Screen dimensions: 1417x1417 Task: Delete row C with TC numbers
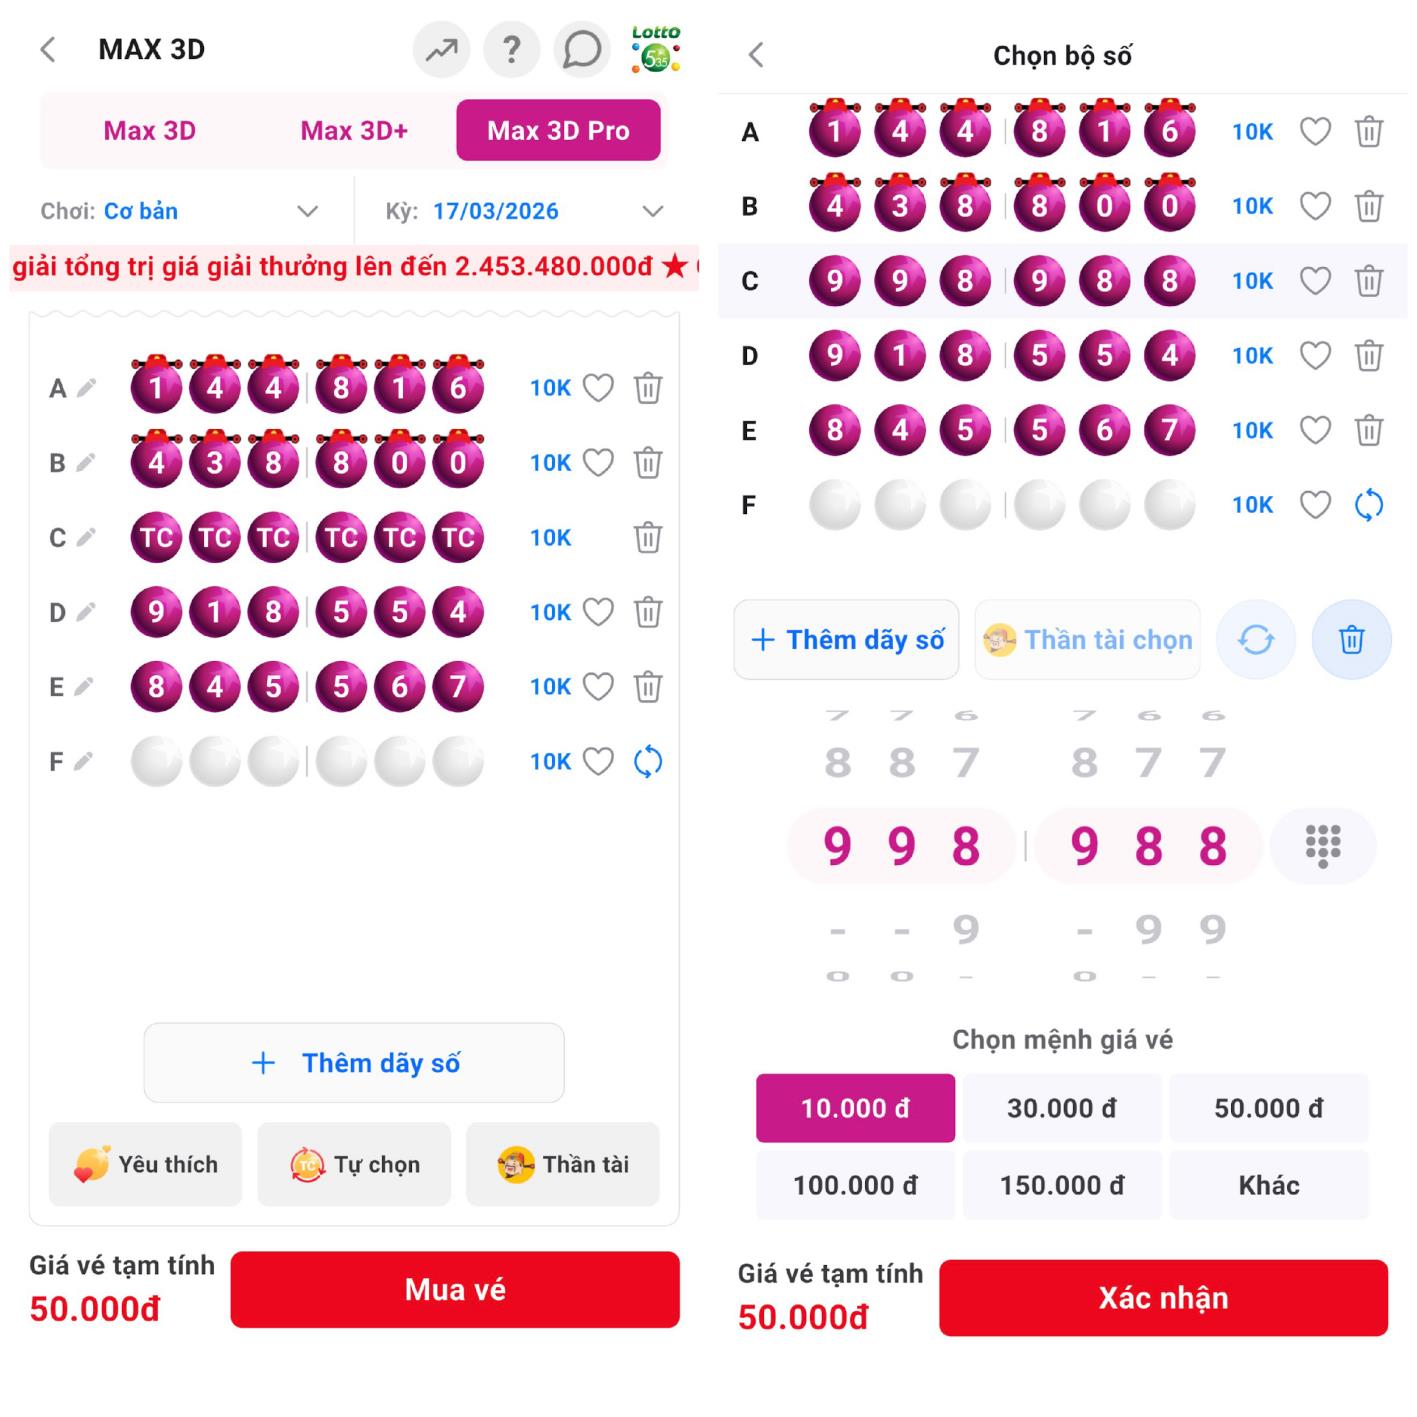pos(648,538)
